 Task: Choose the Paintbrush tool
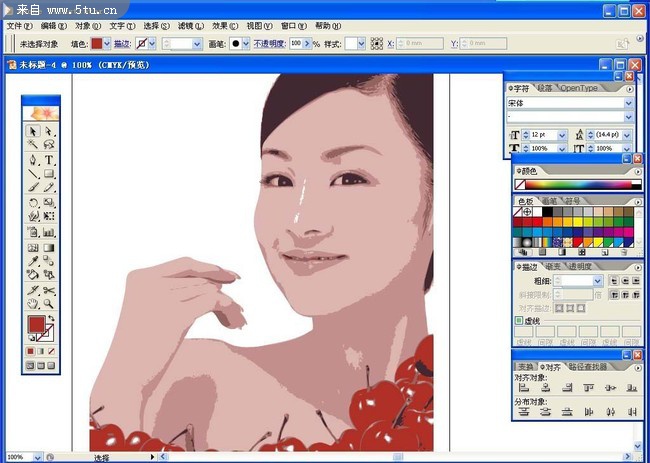click(33, 188)
